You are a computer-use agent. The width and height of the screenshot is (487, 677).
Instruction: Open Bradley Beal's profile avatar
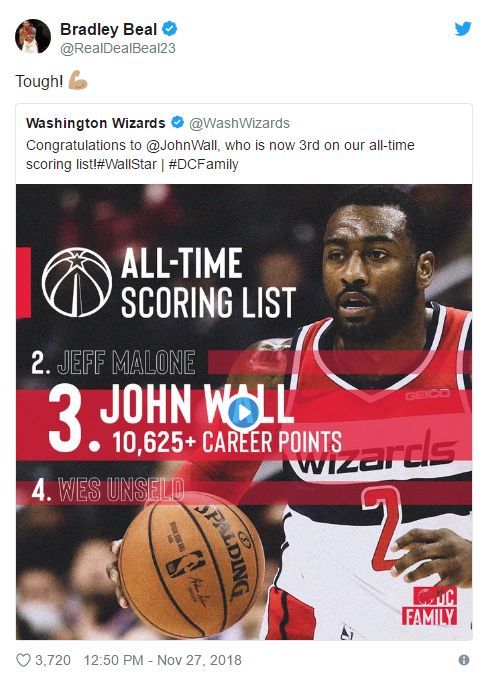(33, 37)
